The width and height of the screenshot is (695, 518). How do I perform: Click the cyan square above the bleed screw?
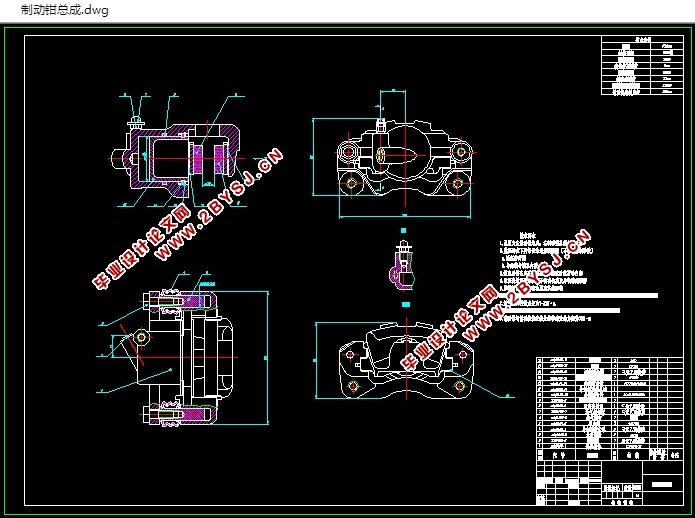[403, 230]
